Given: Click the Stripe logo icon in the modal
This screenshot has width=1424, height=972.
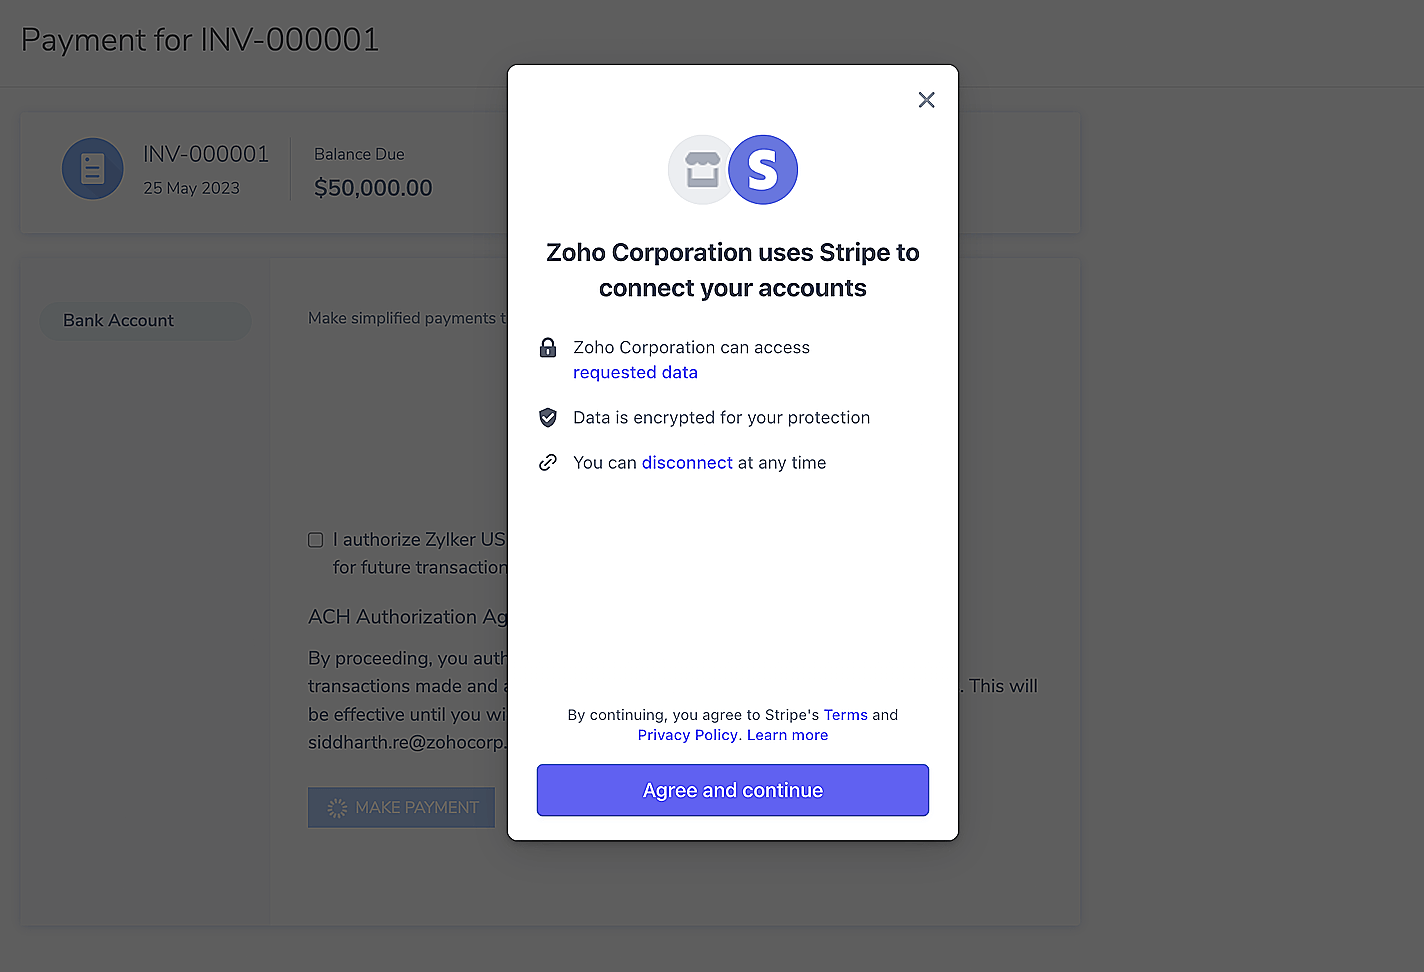Looking at the screenshot, I should 763,170.
